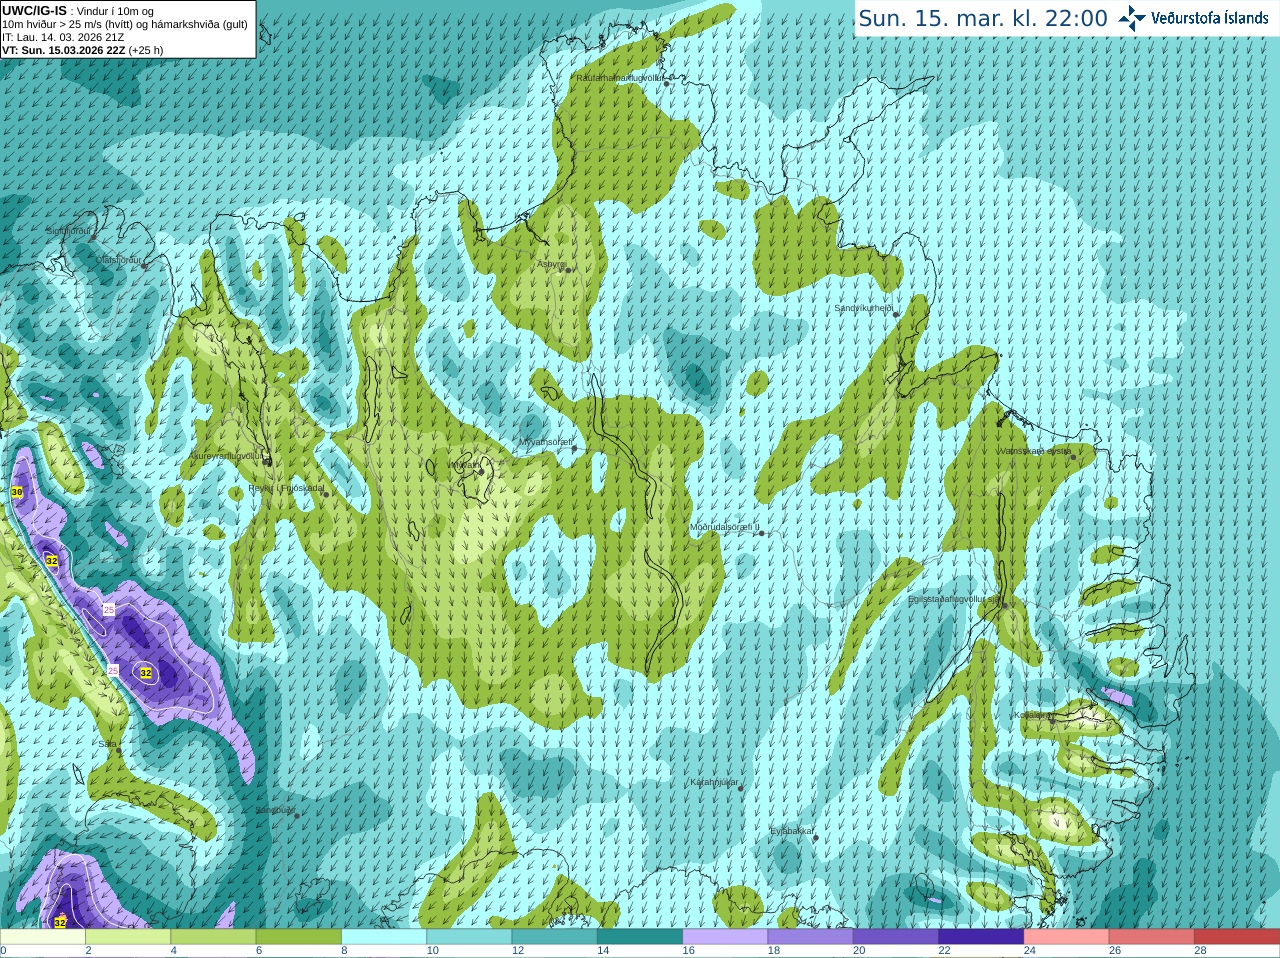Click the 4–6 m/s legend color swatch
Viewport: 1280px width, 958px height.
coord(213,937)
